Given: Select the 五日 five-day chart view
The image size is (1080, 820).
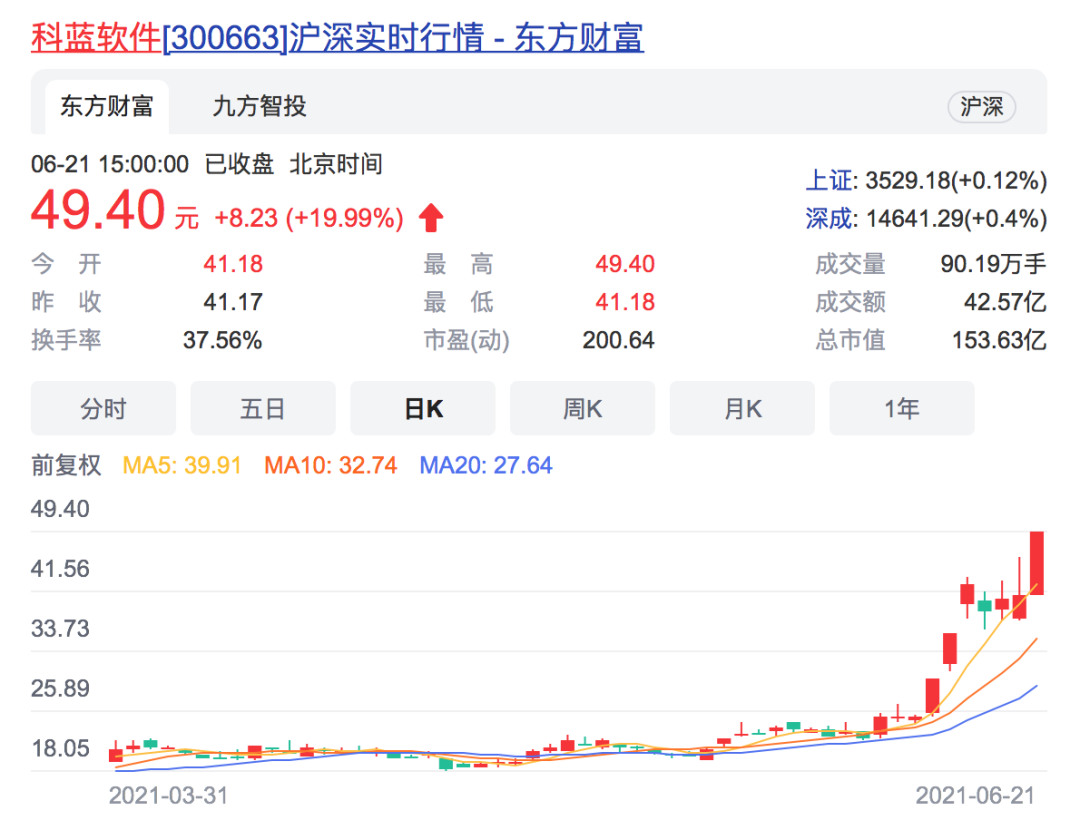Looking at the screenshot, I should coord(263,407).
